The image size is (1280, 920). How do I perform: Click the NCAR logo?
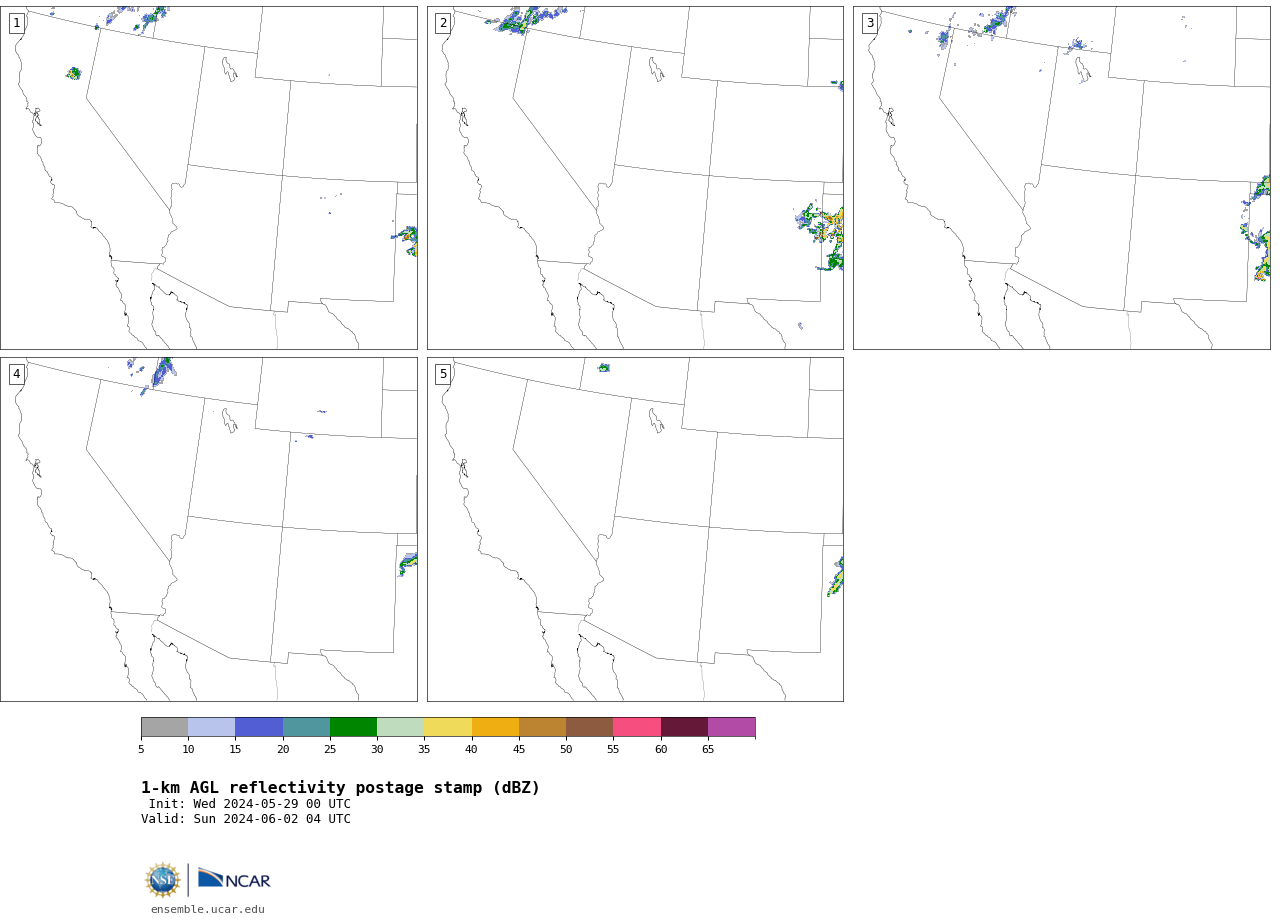(234, 879)
